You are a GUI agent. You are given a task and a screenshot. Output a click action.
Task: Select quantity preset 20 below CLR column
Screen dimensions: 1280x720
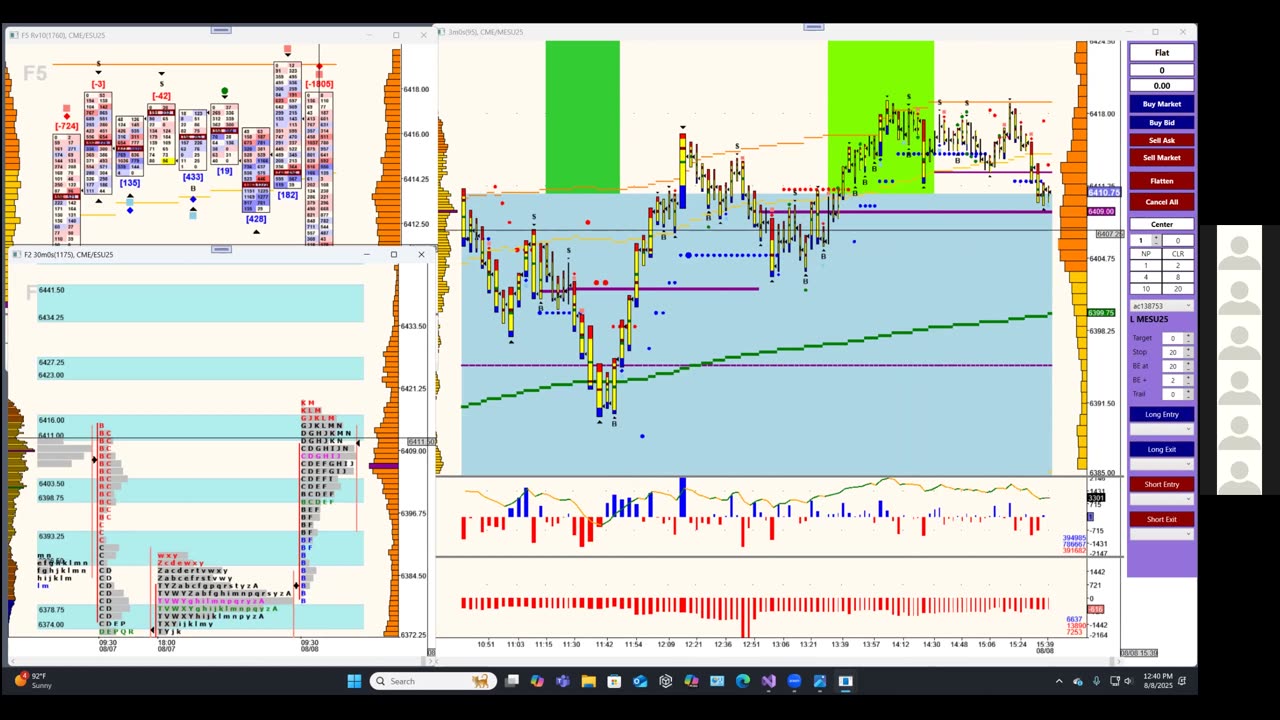1177,288
